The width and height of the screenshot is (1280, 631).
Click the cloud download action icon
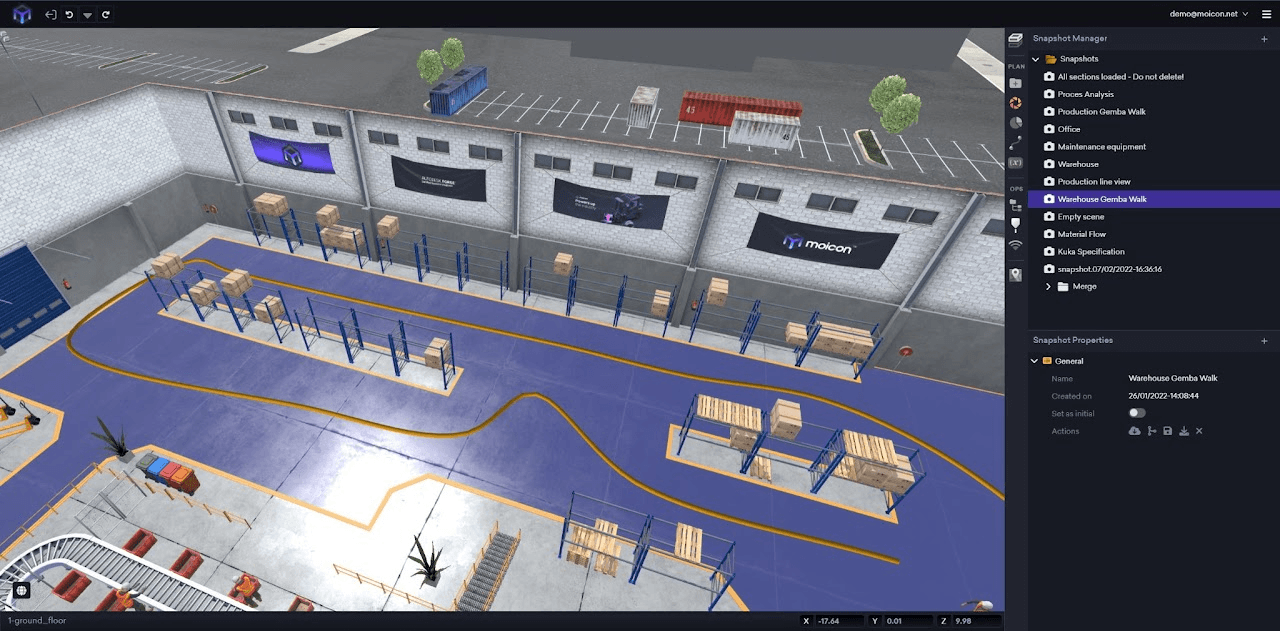[1134, 431]
